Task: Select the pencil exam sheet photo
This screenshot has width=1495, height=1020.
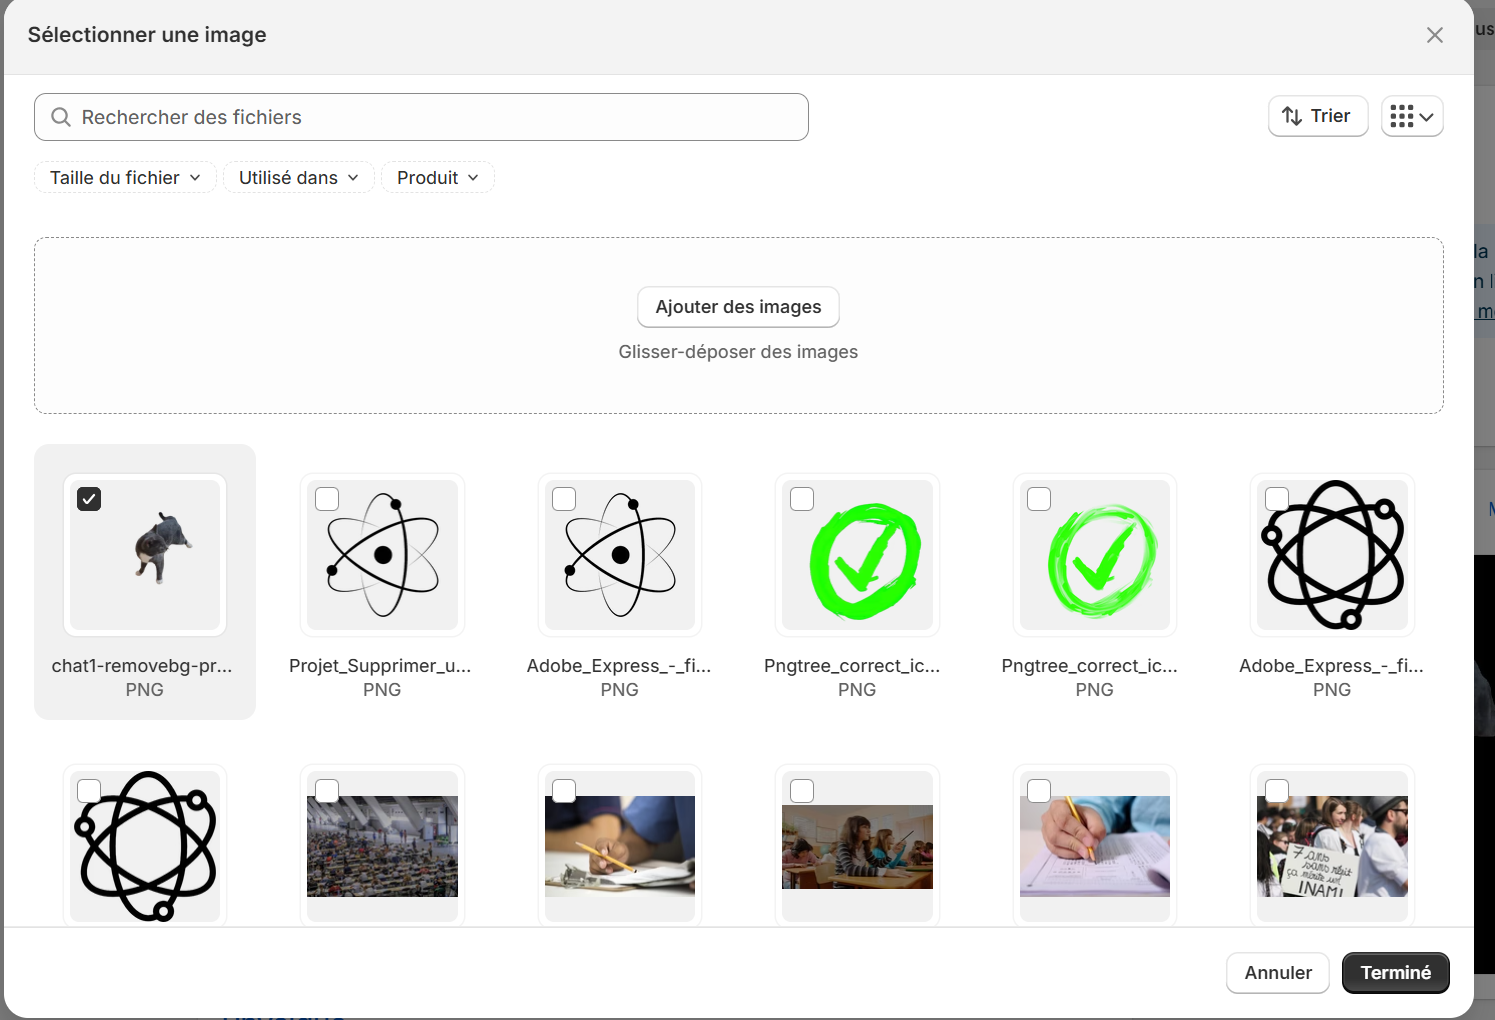Action: 1095,846
